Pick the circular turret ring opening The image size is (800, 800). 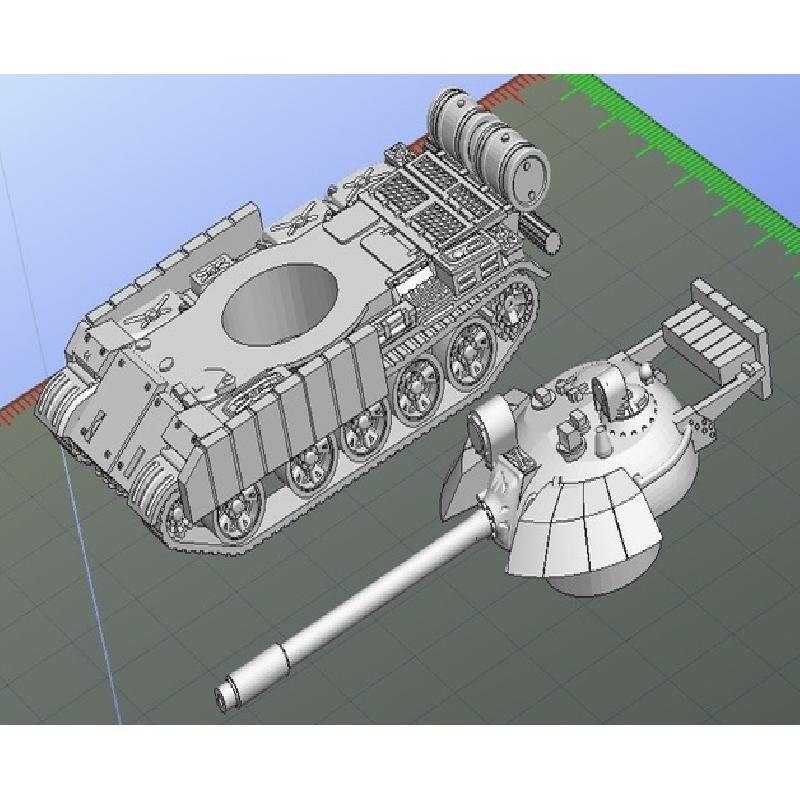pos(280,304)
